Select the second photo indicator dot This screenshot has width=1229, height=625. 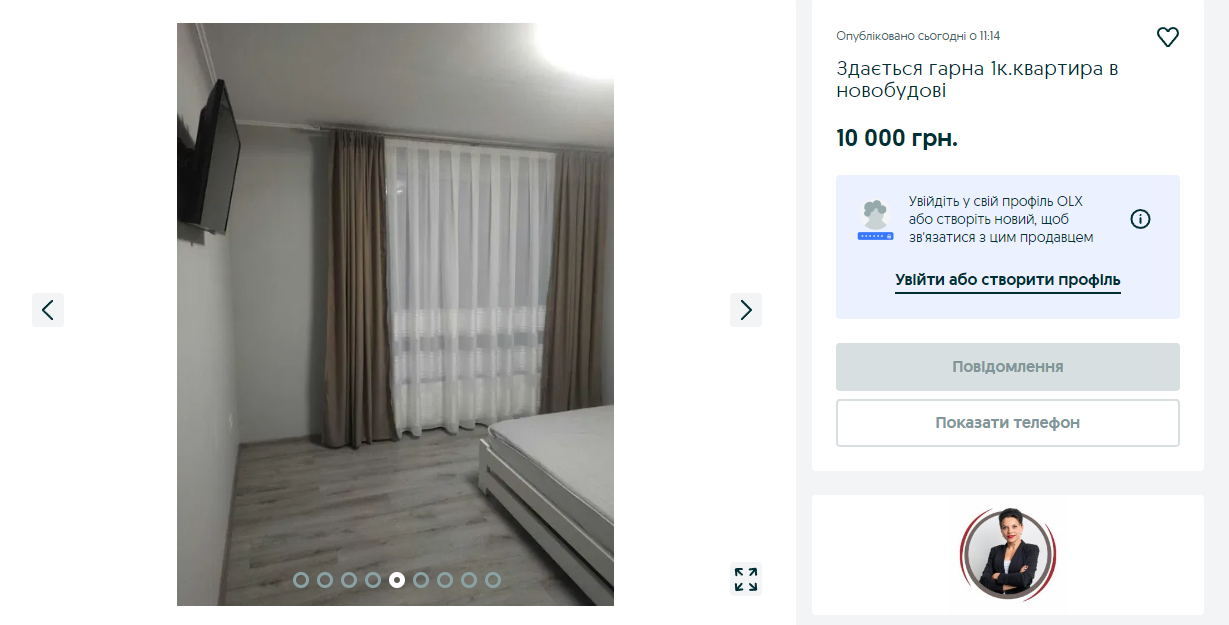325,579
